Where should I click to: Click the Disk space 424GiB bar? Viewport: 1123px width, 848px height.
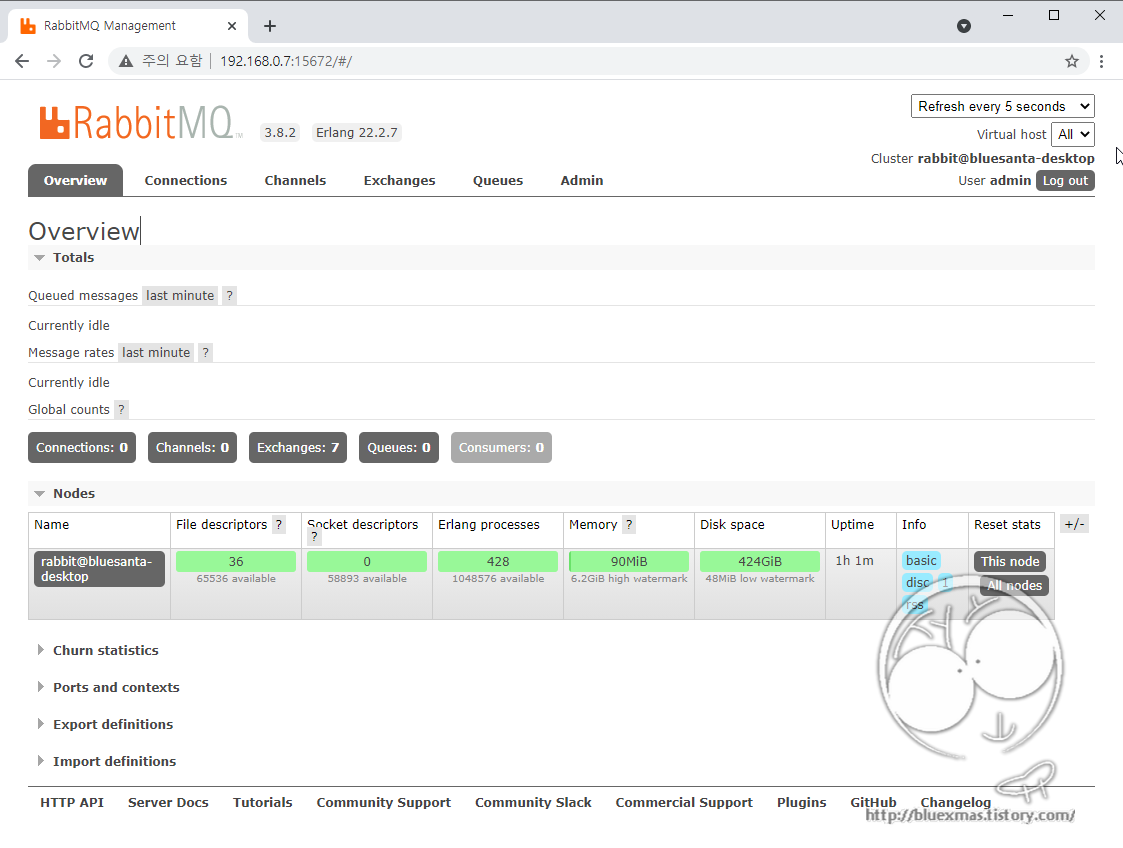[x=760, y=562]
